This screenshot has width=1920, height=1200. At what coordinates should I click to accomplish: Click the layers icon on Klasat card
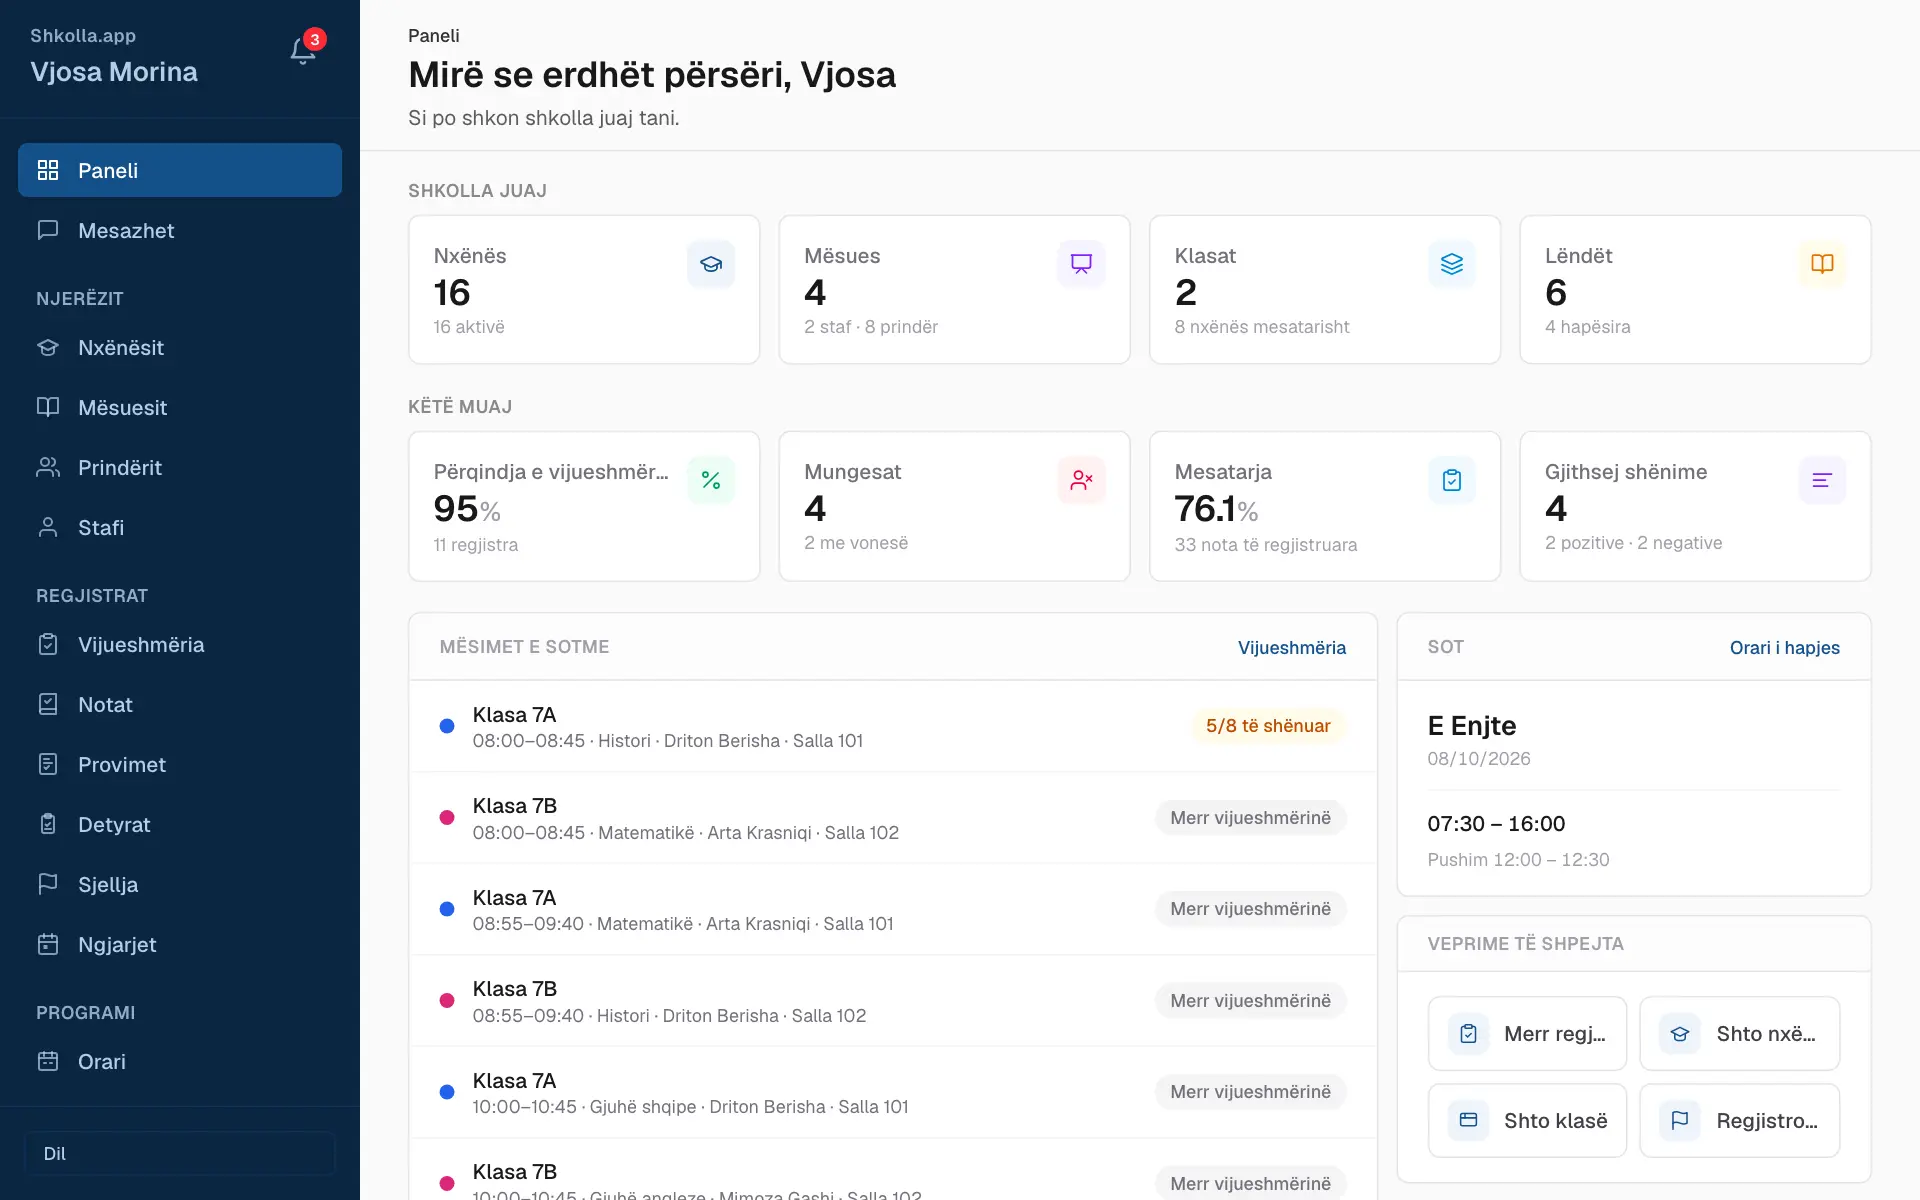pos(1452,264)
